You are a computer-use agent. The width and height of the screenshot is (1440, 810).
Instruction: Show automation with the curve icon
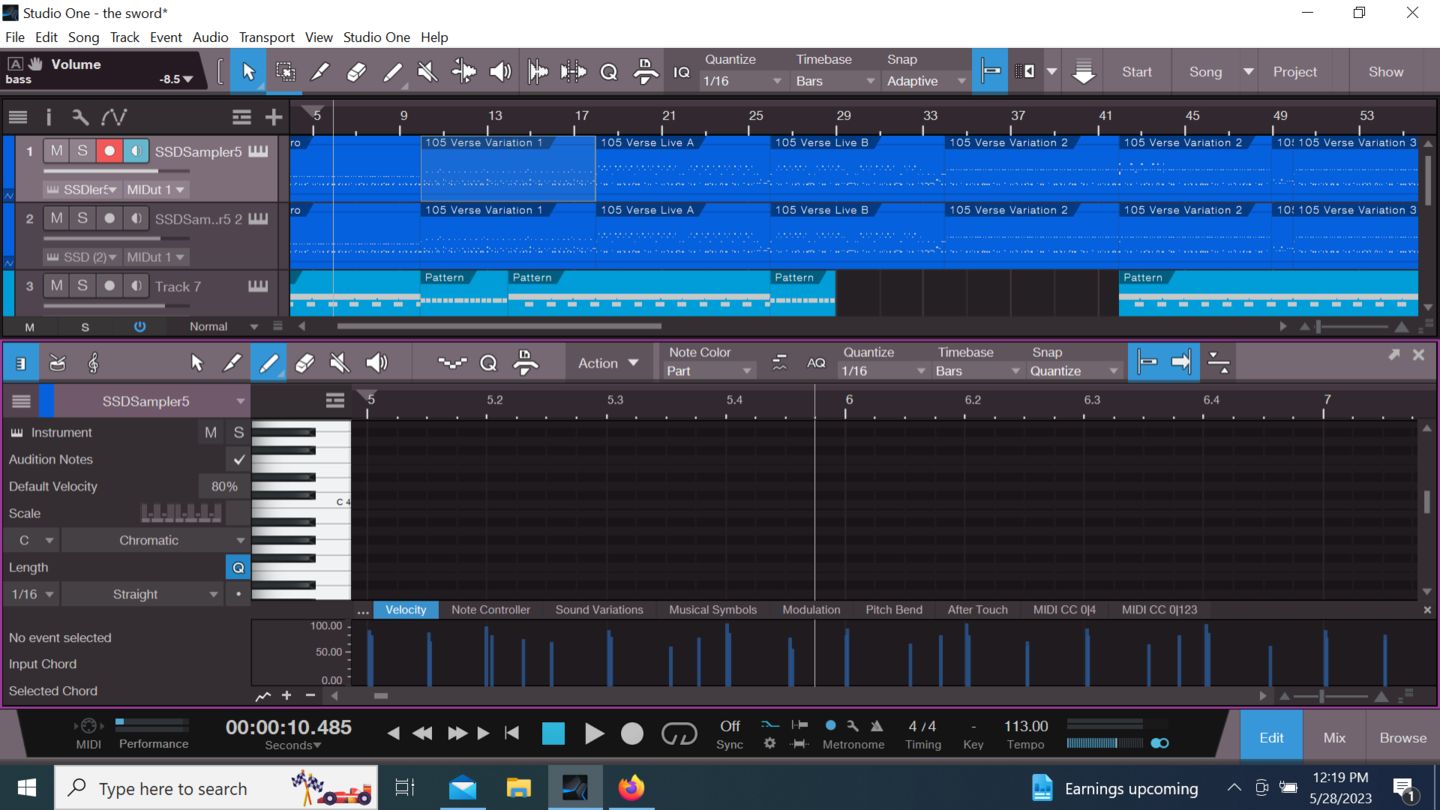point(114,117)
